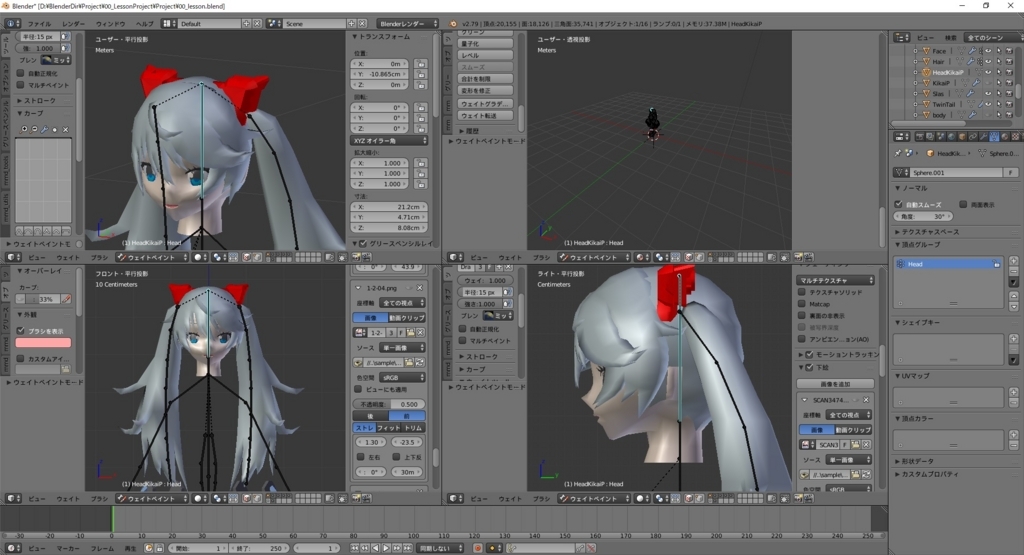The height and width of the screenshot is (555, 1024).
Task: Play the animation forward in timeline
Action: click(386, 548)
